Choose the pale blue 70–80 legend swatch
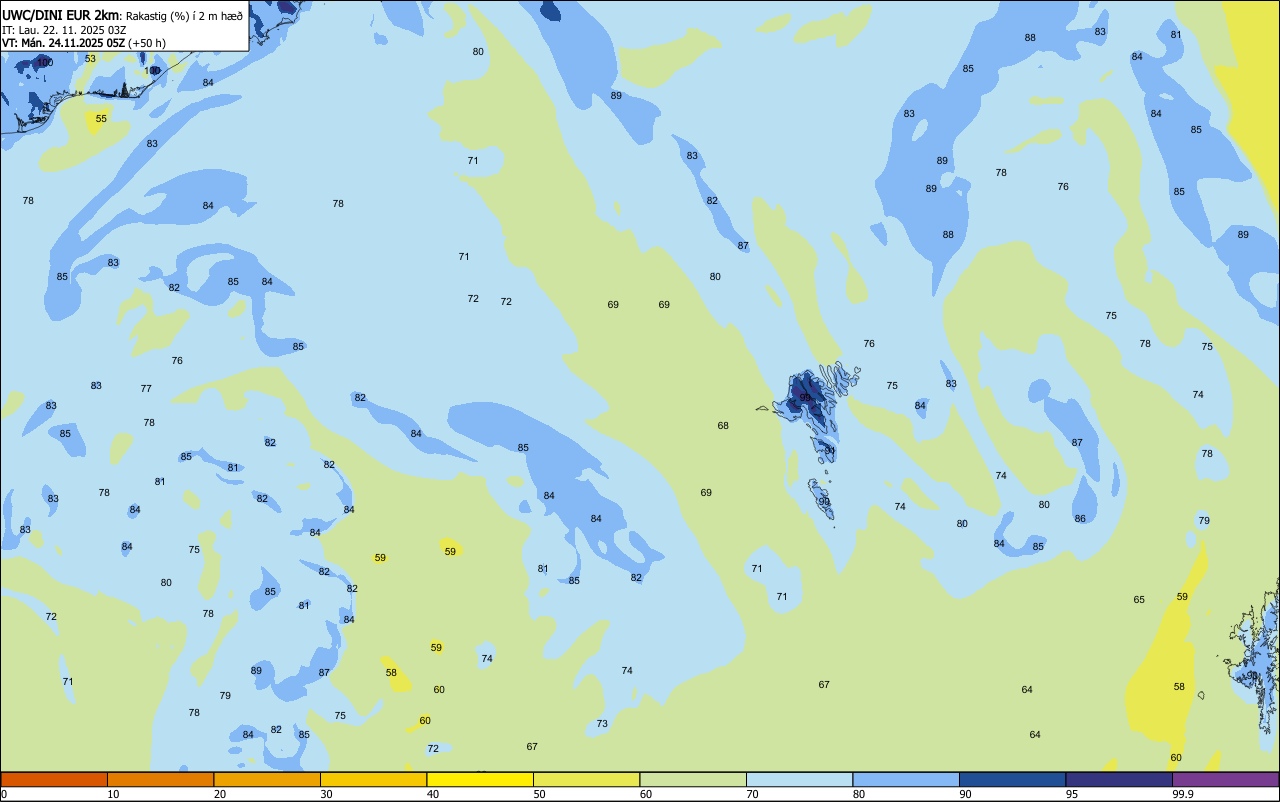Viewport: 1280px width, 802px height. pos(799,779)
